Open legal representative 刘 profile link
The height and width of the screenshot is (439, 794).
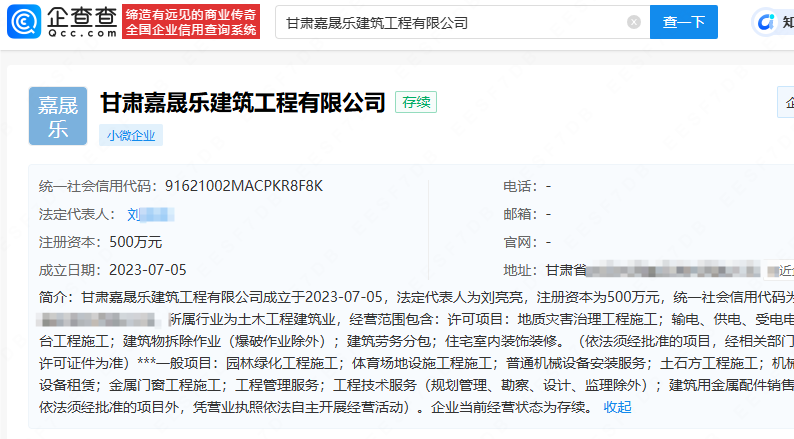(150, 215)
